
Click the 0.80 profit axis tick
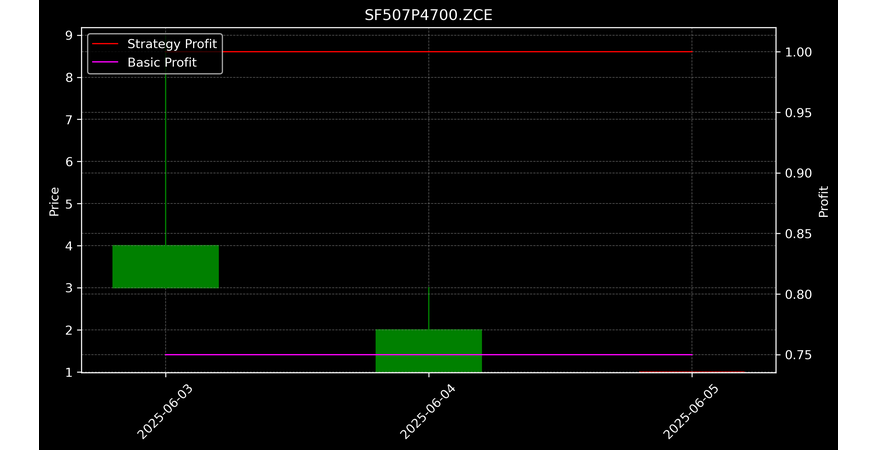point(798,294)
